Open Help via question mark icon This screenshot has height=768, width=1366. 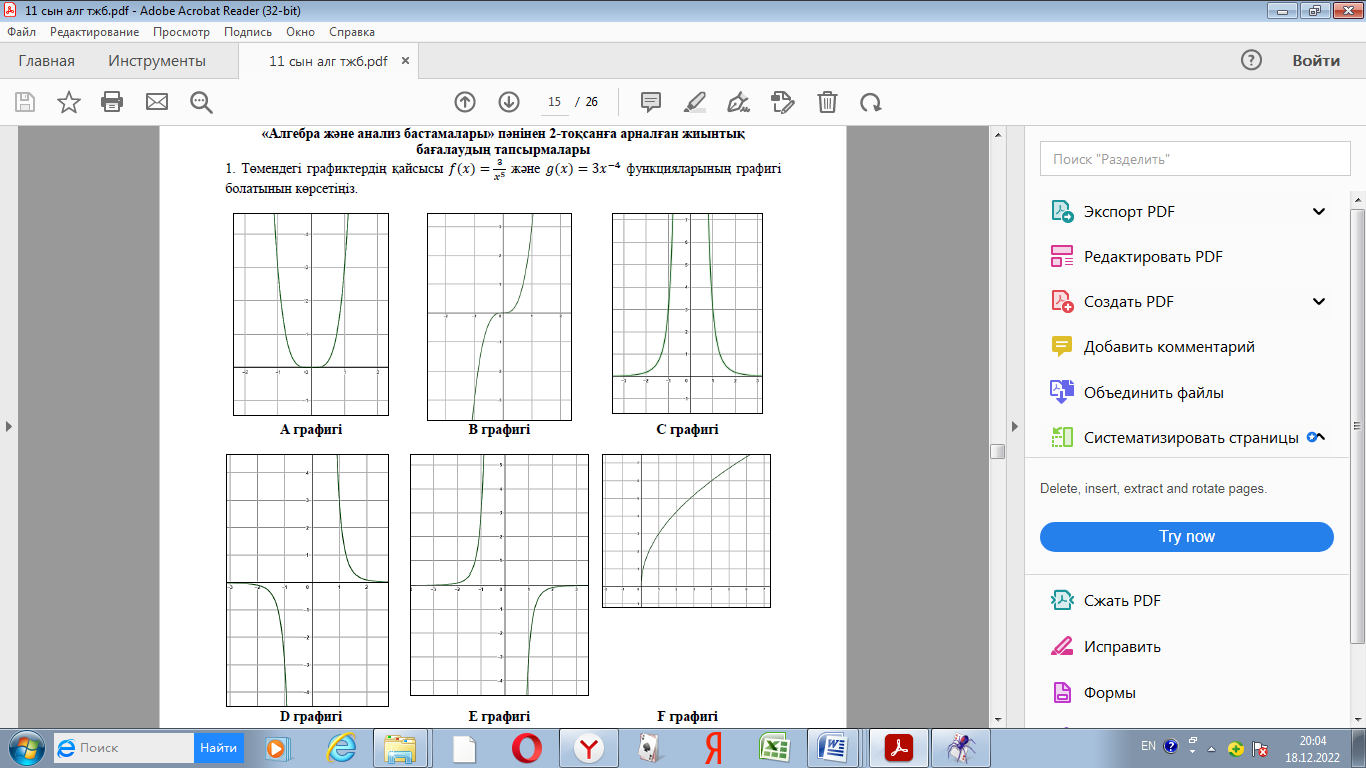1251,60
